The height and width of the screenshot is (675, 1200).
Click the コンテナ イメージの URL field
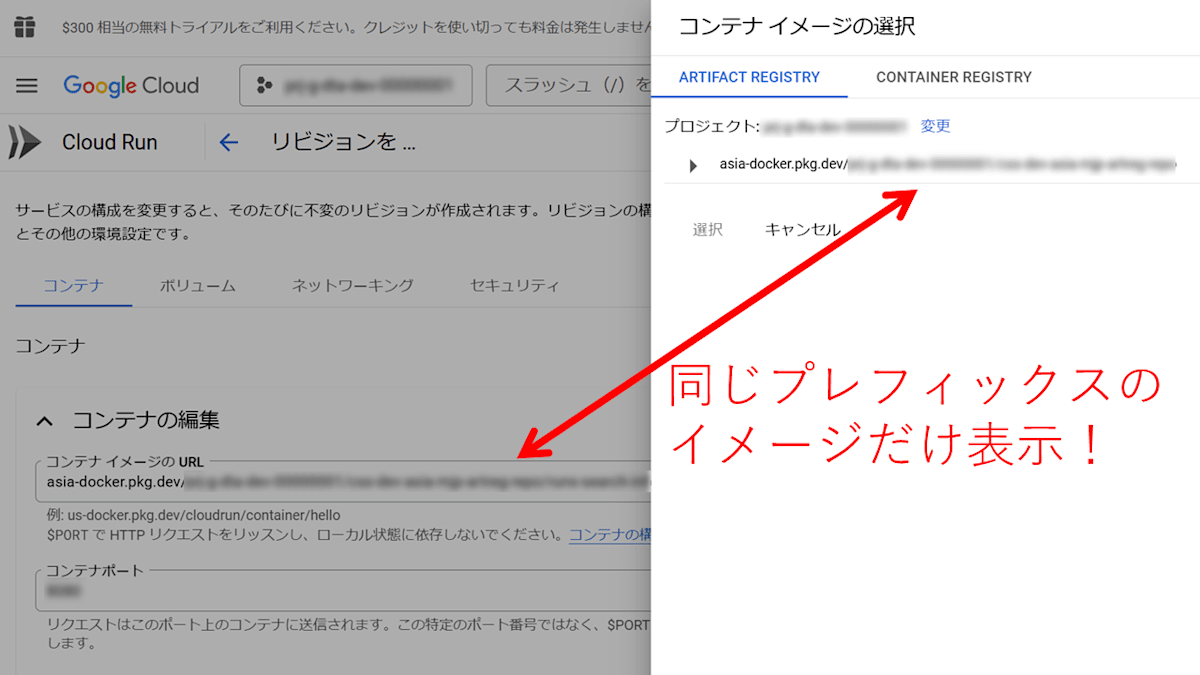(x=343, y=482)
